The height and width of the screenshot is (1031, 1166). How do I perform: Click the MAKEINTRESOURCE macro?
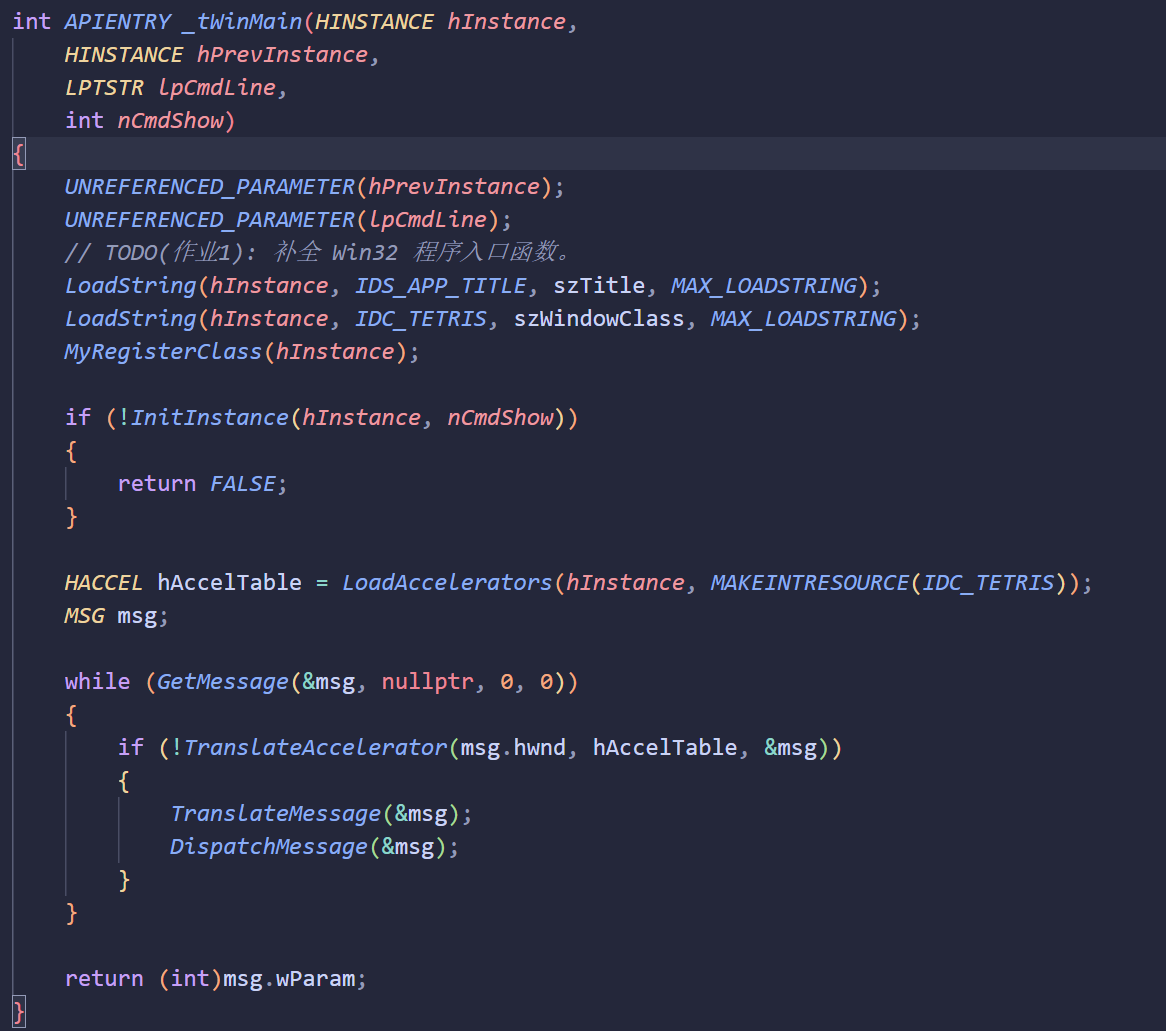pyautogui.click(x=809, y=583)
